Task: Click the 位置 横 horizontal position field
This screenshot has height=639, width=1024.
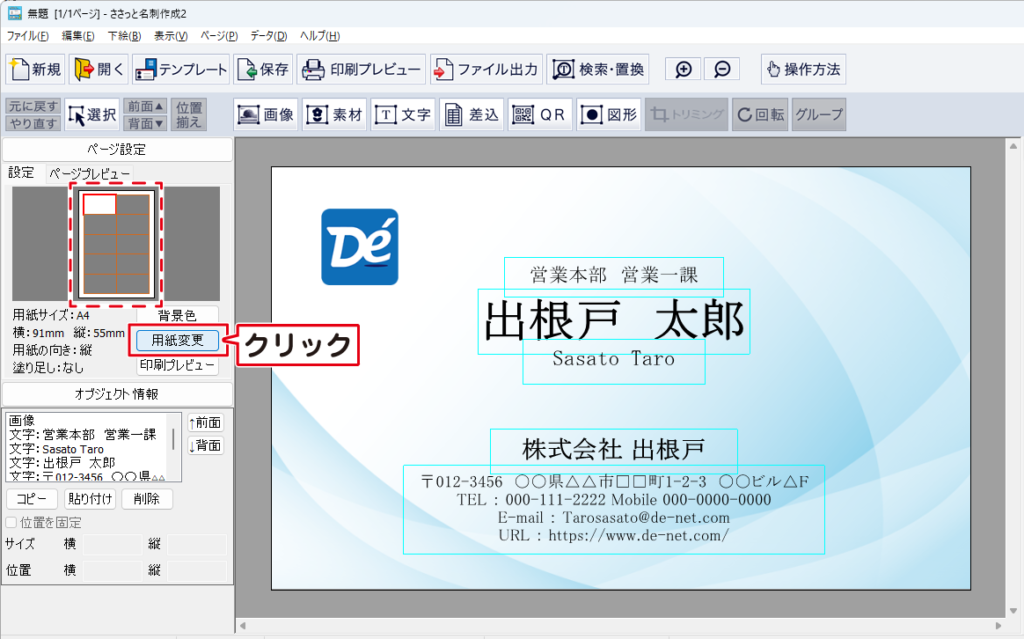Action: [x=112, y=570]
